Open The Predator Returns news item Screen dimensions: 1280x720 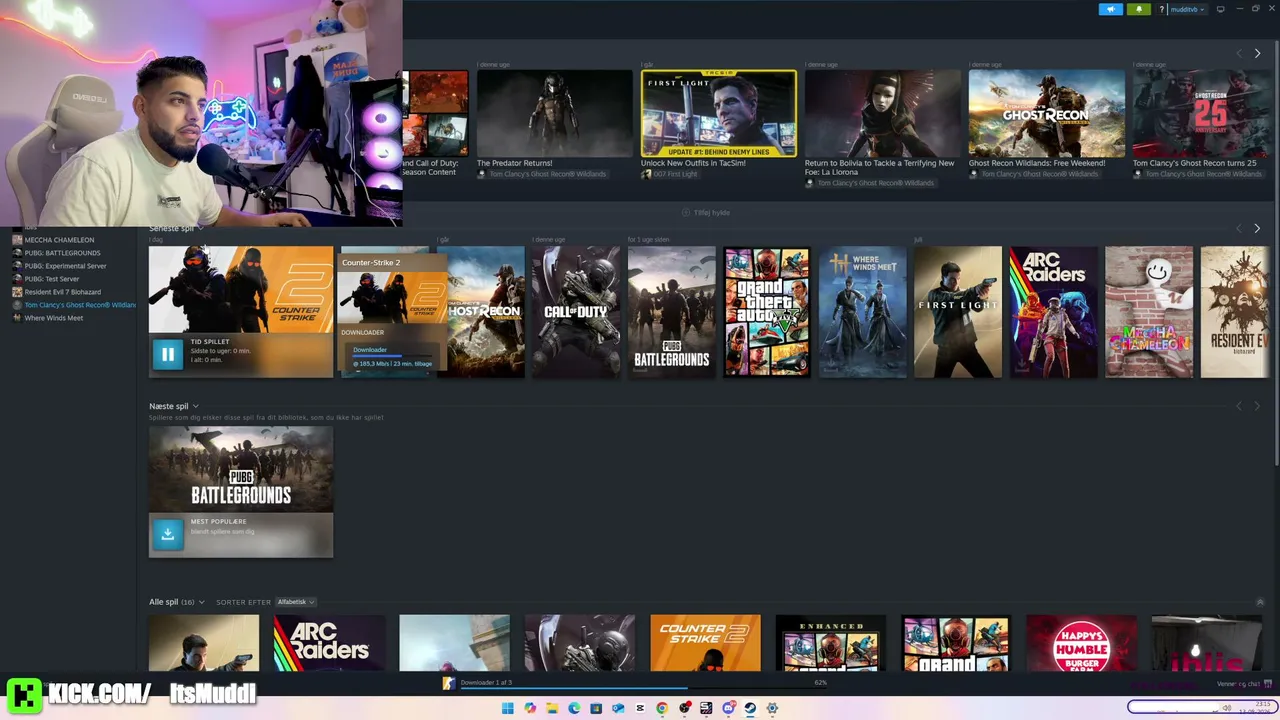pos(554,113)
